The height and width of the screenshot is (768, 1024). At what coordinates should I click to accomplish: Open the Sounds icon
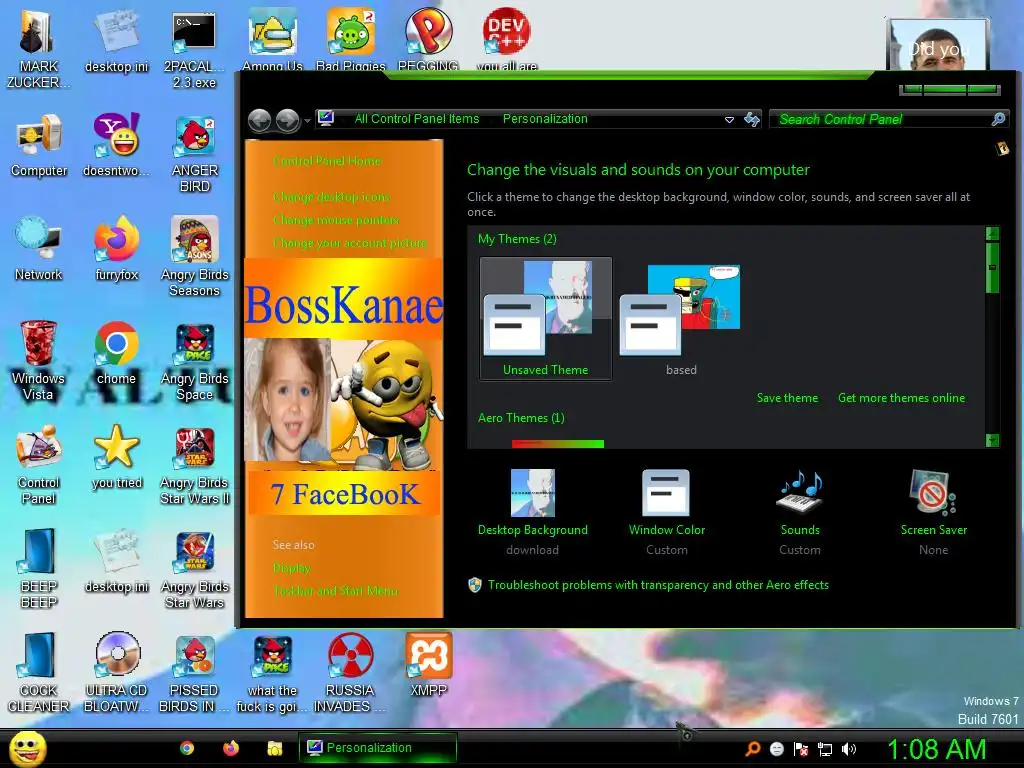[800, 493]
